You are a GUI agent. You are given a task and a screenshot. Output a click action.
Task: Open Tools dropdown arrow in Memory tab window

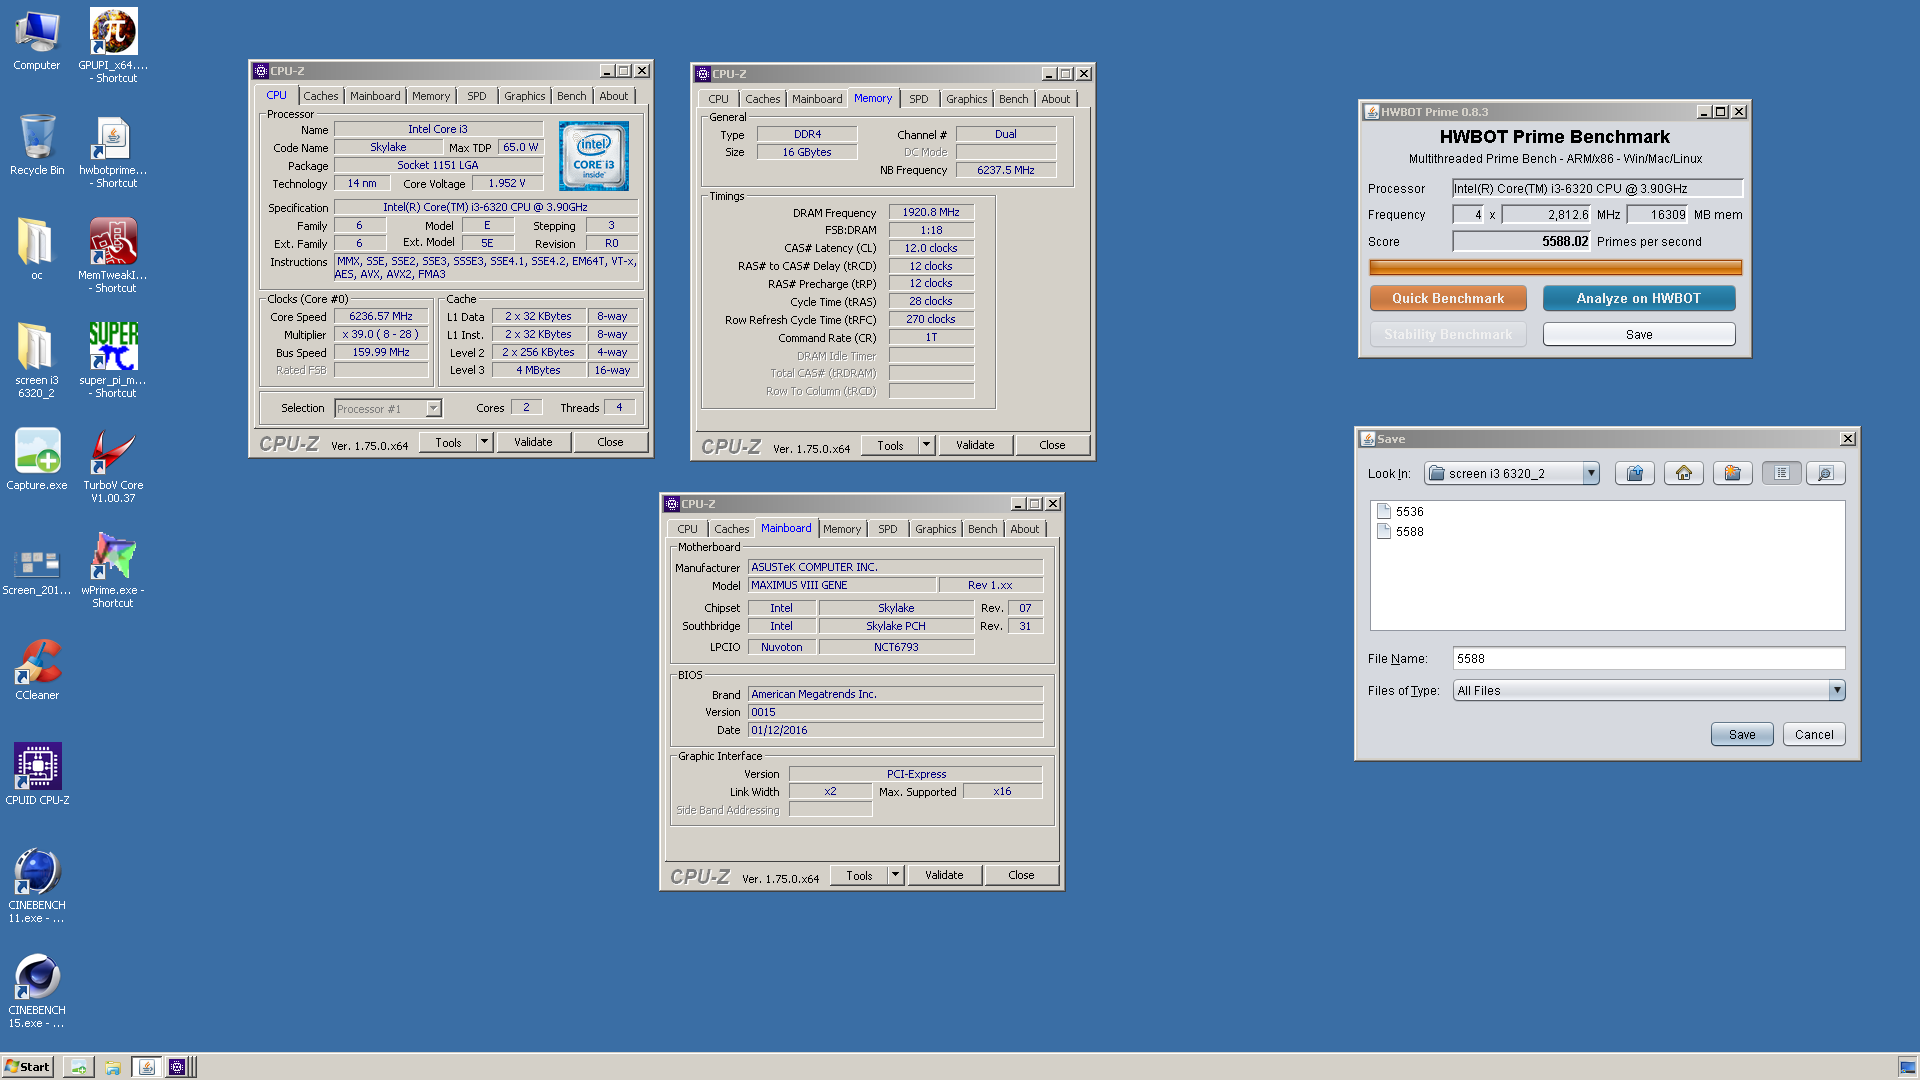click(x=927, y=445)
